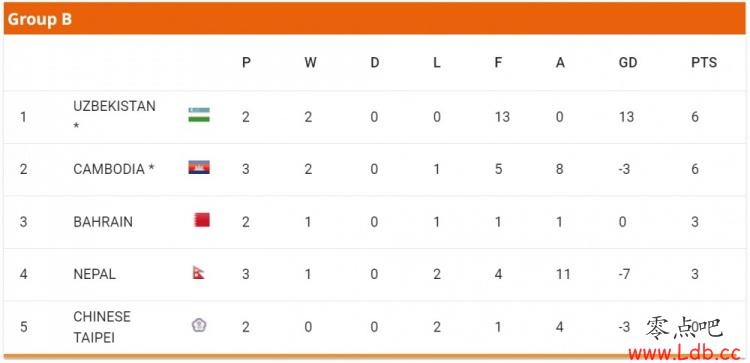The image size is (750, 363).
Task: Click the Chinese Taipei emblem icon
Action: (199, 325)
